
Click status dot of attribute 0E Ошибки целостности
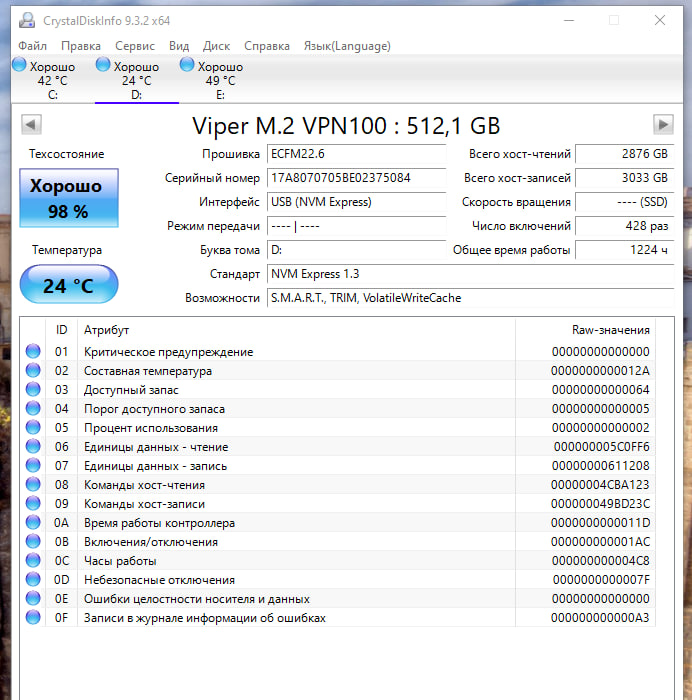[33, 599]
